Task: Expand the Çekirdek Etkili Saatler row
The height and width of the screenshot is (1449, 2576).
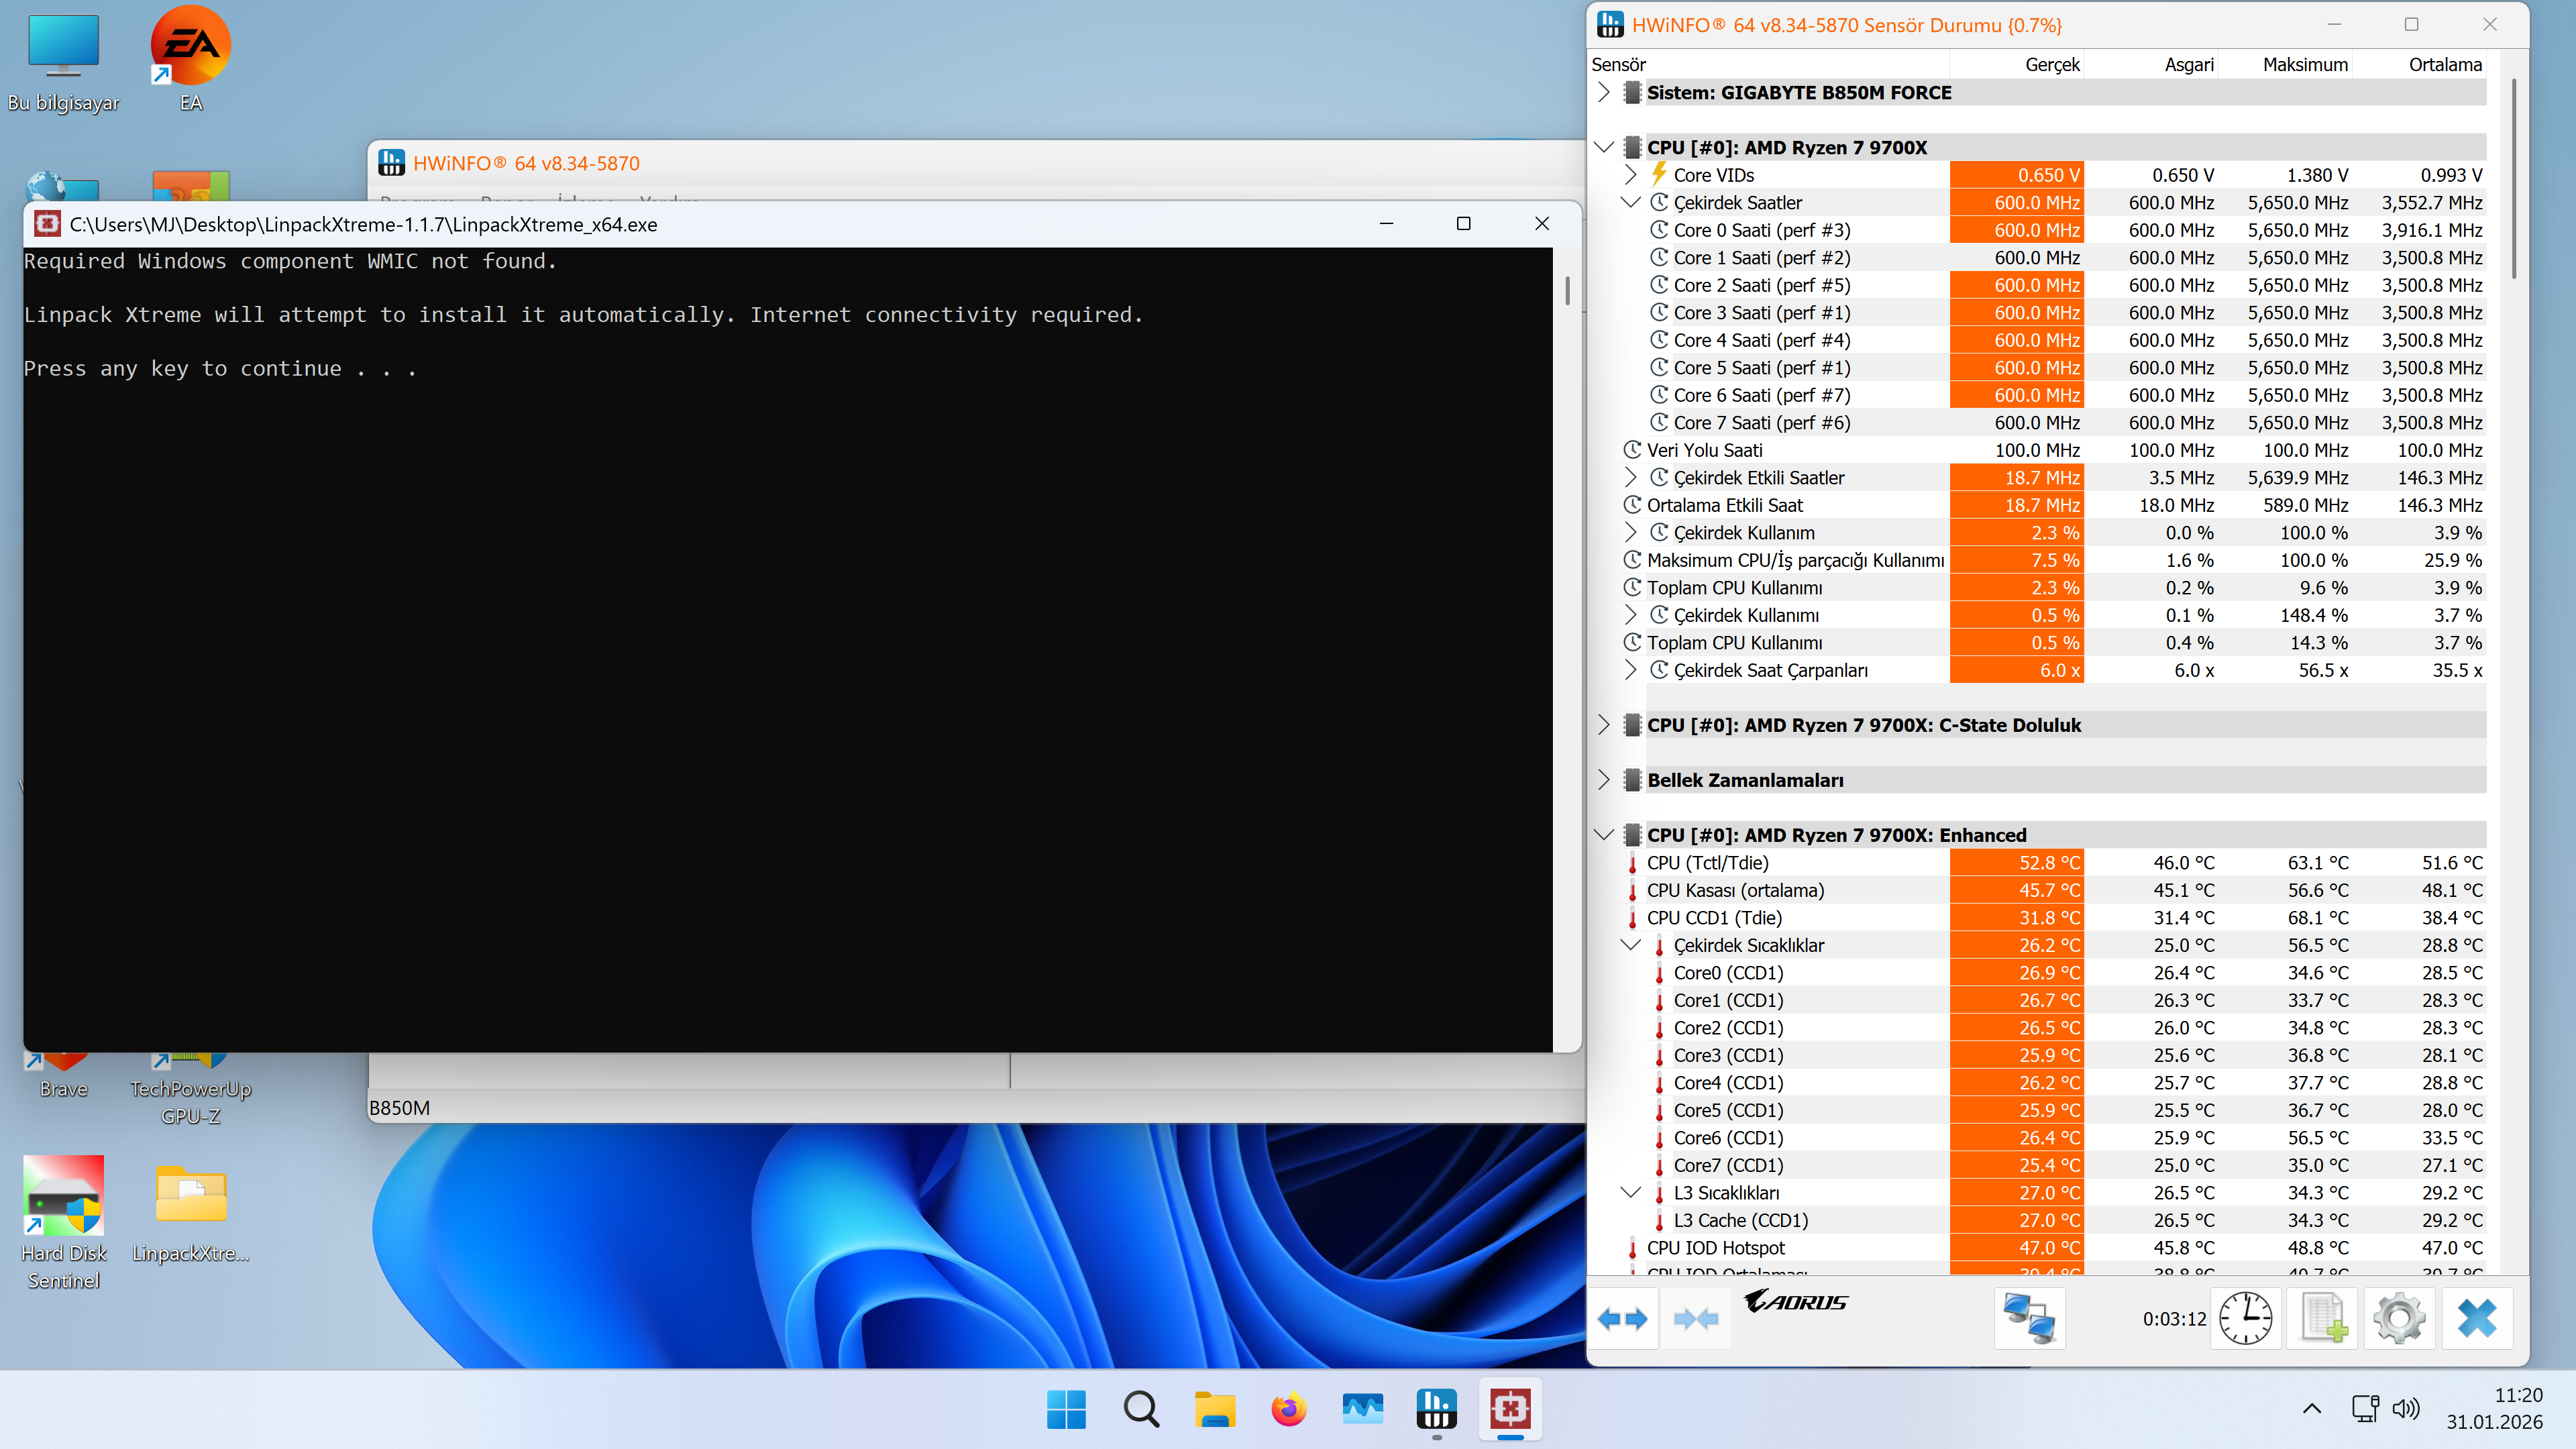Action: pyautogui.click(x=1631, y=478)
